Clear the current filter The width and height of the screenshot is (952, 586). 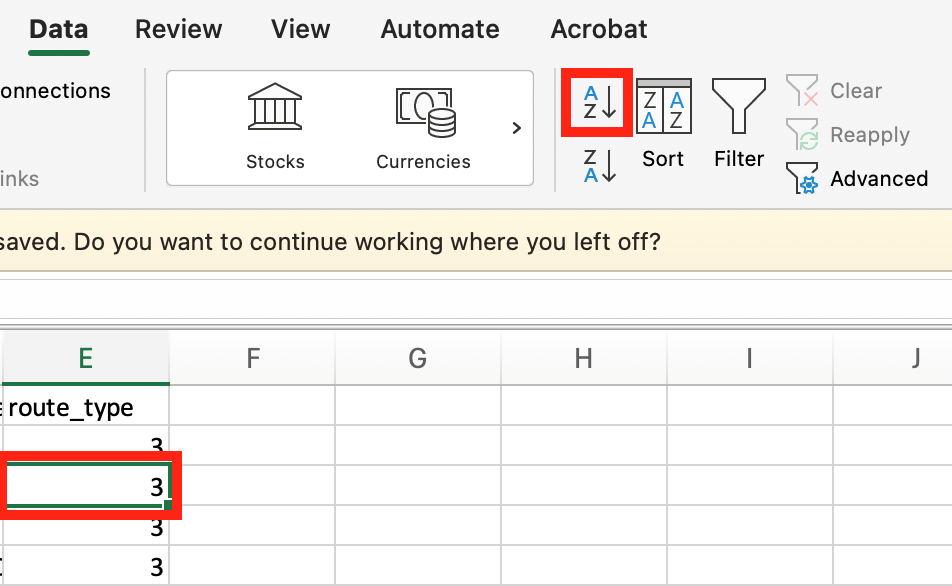point(835,90)
